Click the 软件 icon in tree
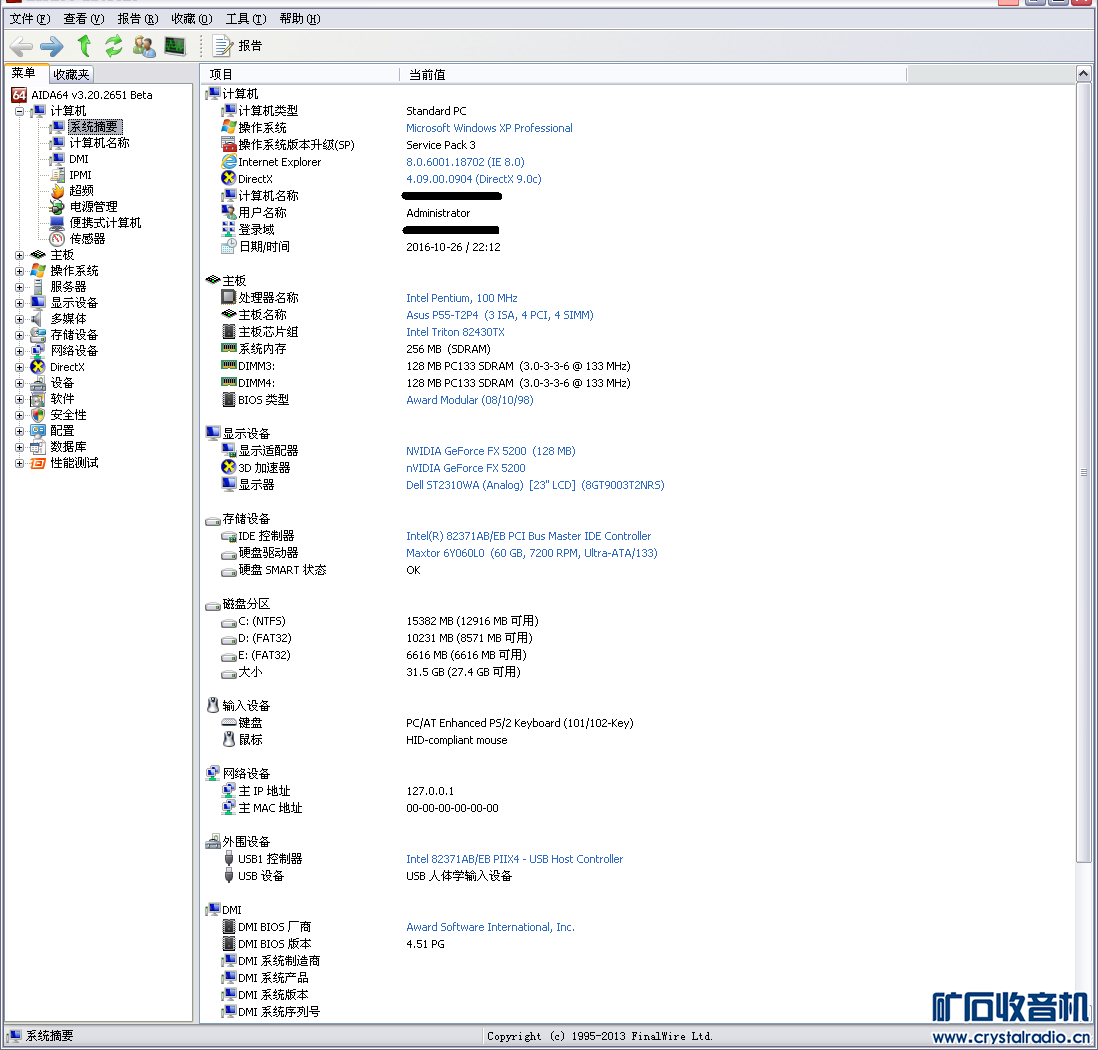1098x1050 pixels. click(38, 399)
